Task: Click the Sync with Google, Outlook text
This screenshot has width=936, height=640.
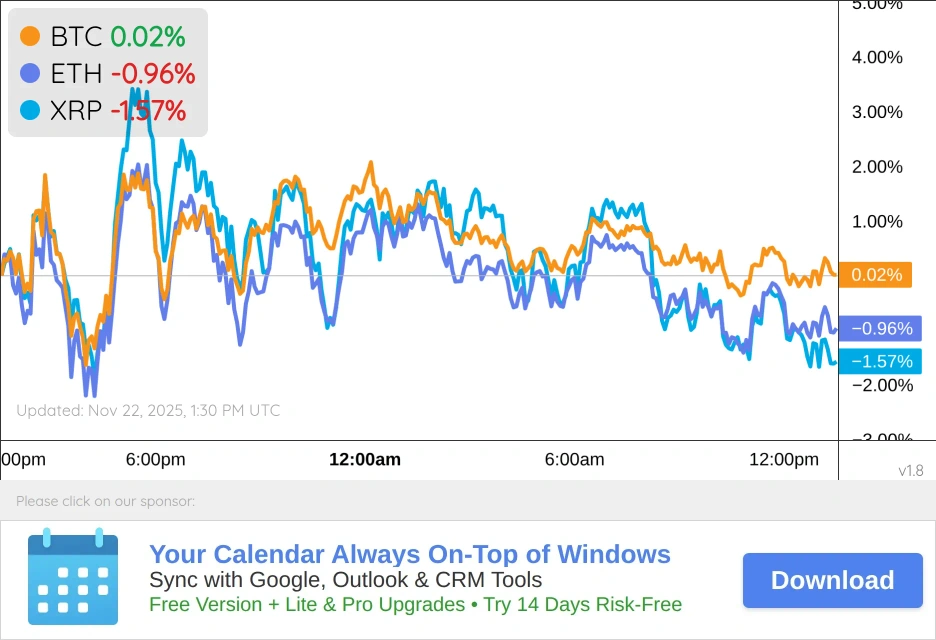Action: 345,580
